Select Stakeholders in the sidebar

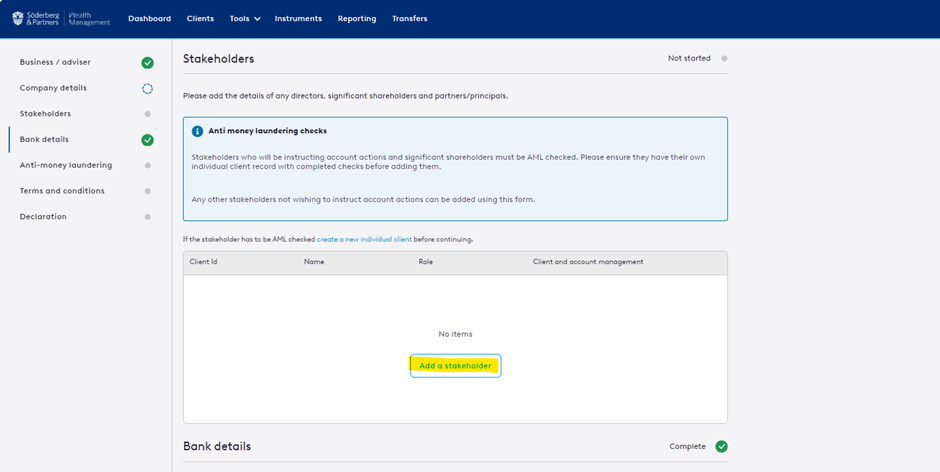pyautogui.click(x=45, y=114)
